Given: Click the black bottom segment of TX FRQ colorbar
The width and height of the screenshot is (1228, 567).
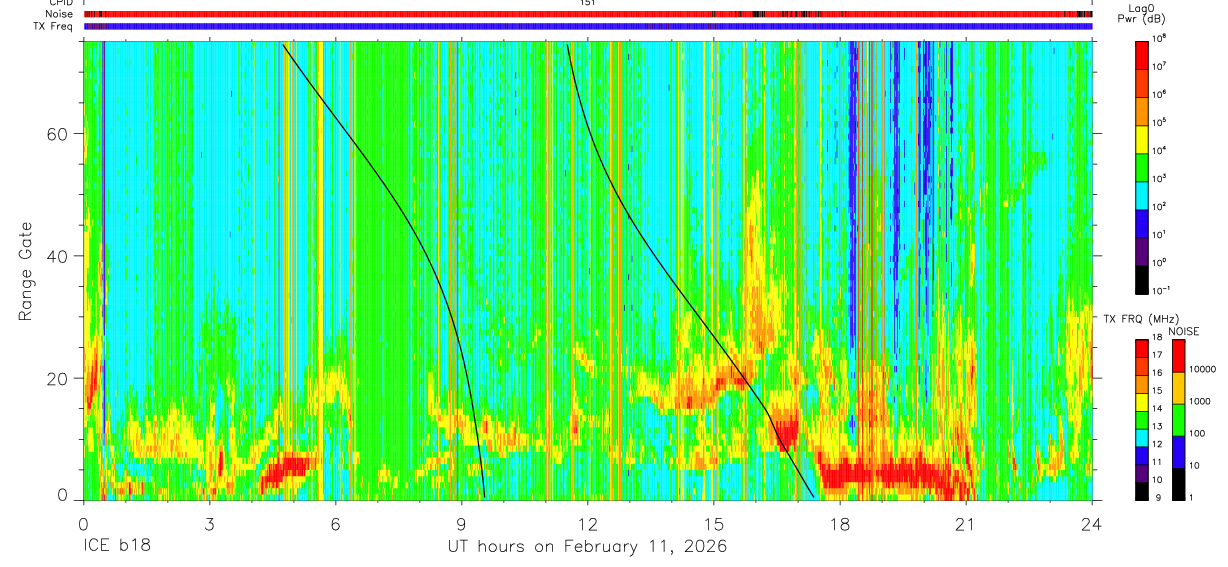Looking at the screenshot, I should [1144, 490].
